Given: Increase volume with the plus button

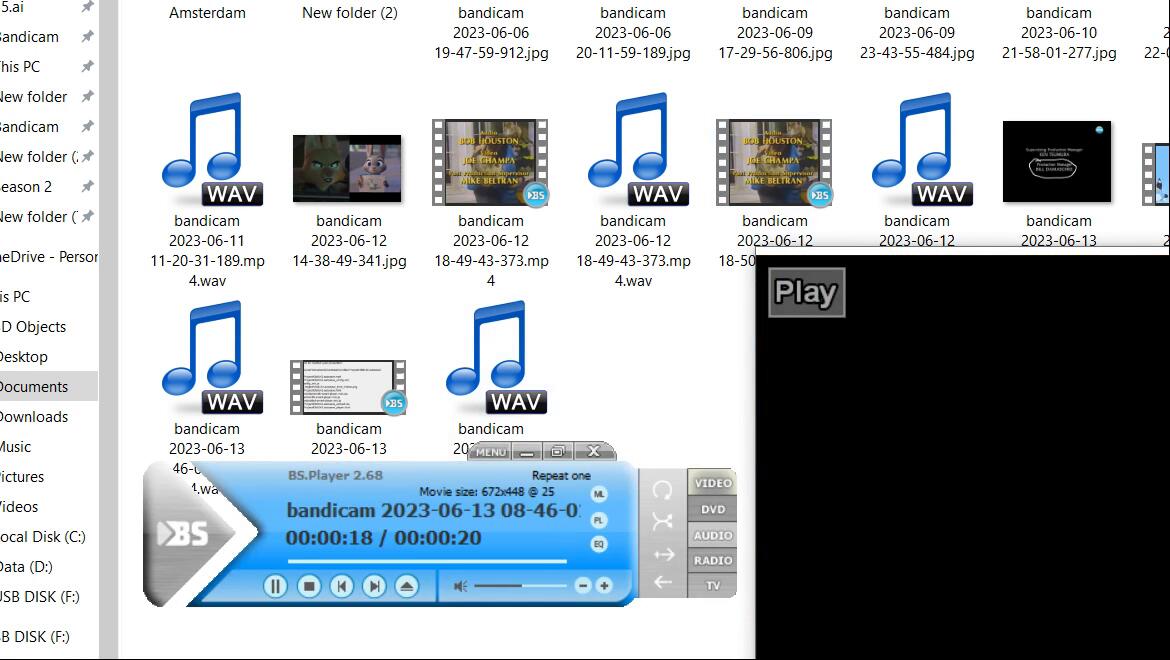Looking at the screenshot, I should (x=604, y=586).
